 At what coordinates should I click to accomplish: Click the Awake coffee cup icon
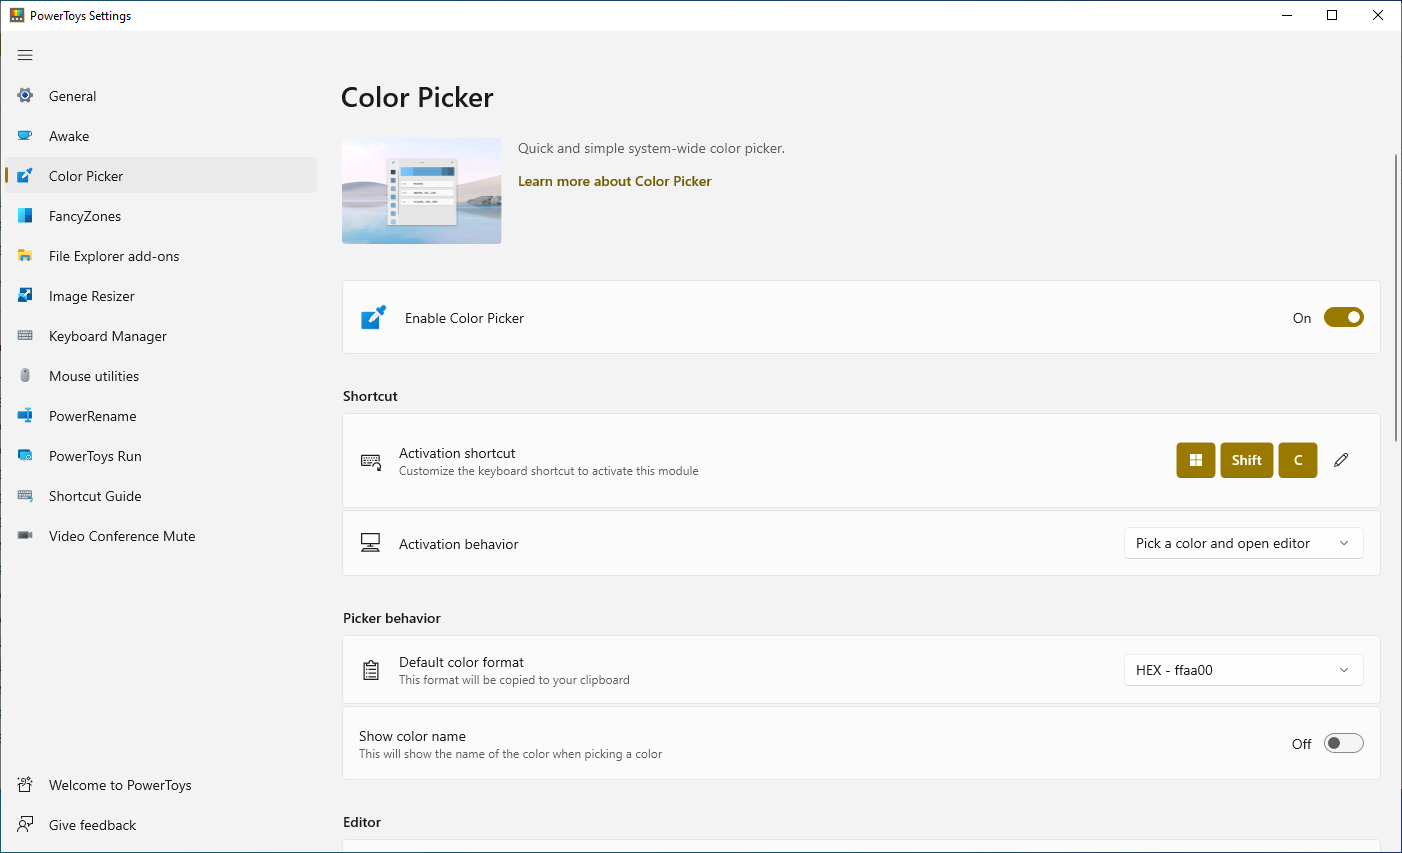pyautogui.click(x=25, y=136)
